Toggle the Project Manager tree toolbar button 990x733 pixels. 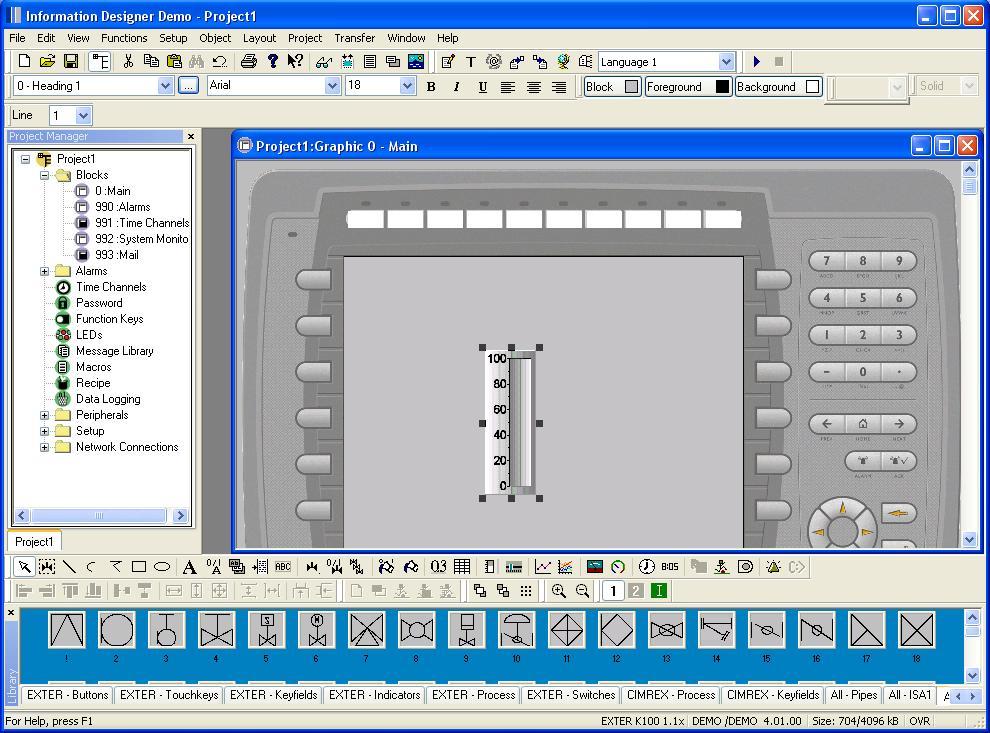100,61
